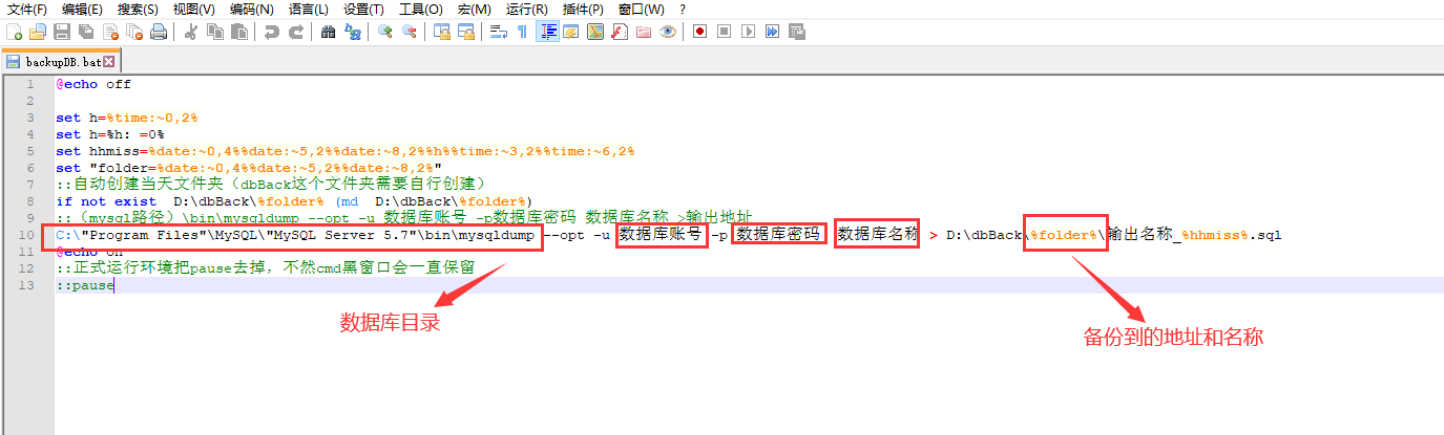Click line number 13 in the margin

[x=28, y=285]
